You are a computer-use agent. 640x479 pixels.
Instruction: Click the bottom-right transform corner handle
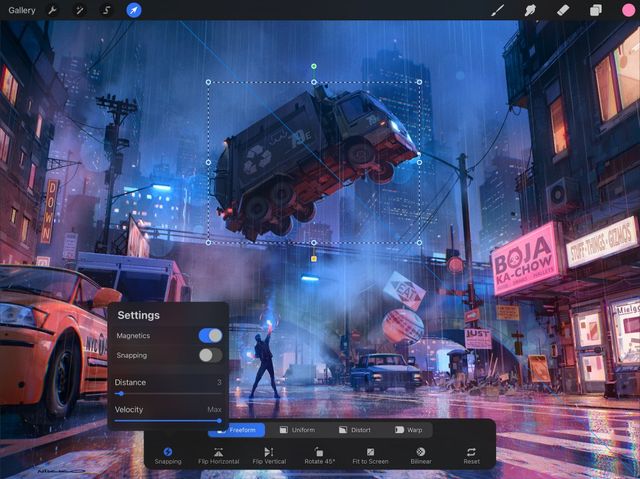(419, 242)
